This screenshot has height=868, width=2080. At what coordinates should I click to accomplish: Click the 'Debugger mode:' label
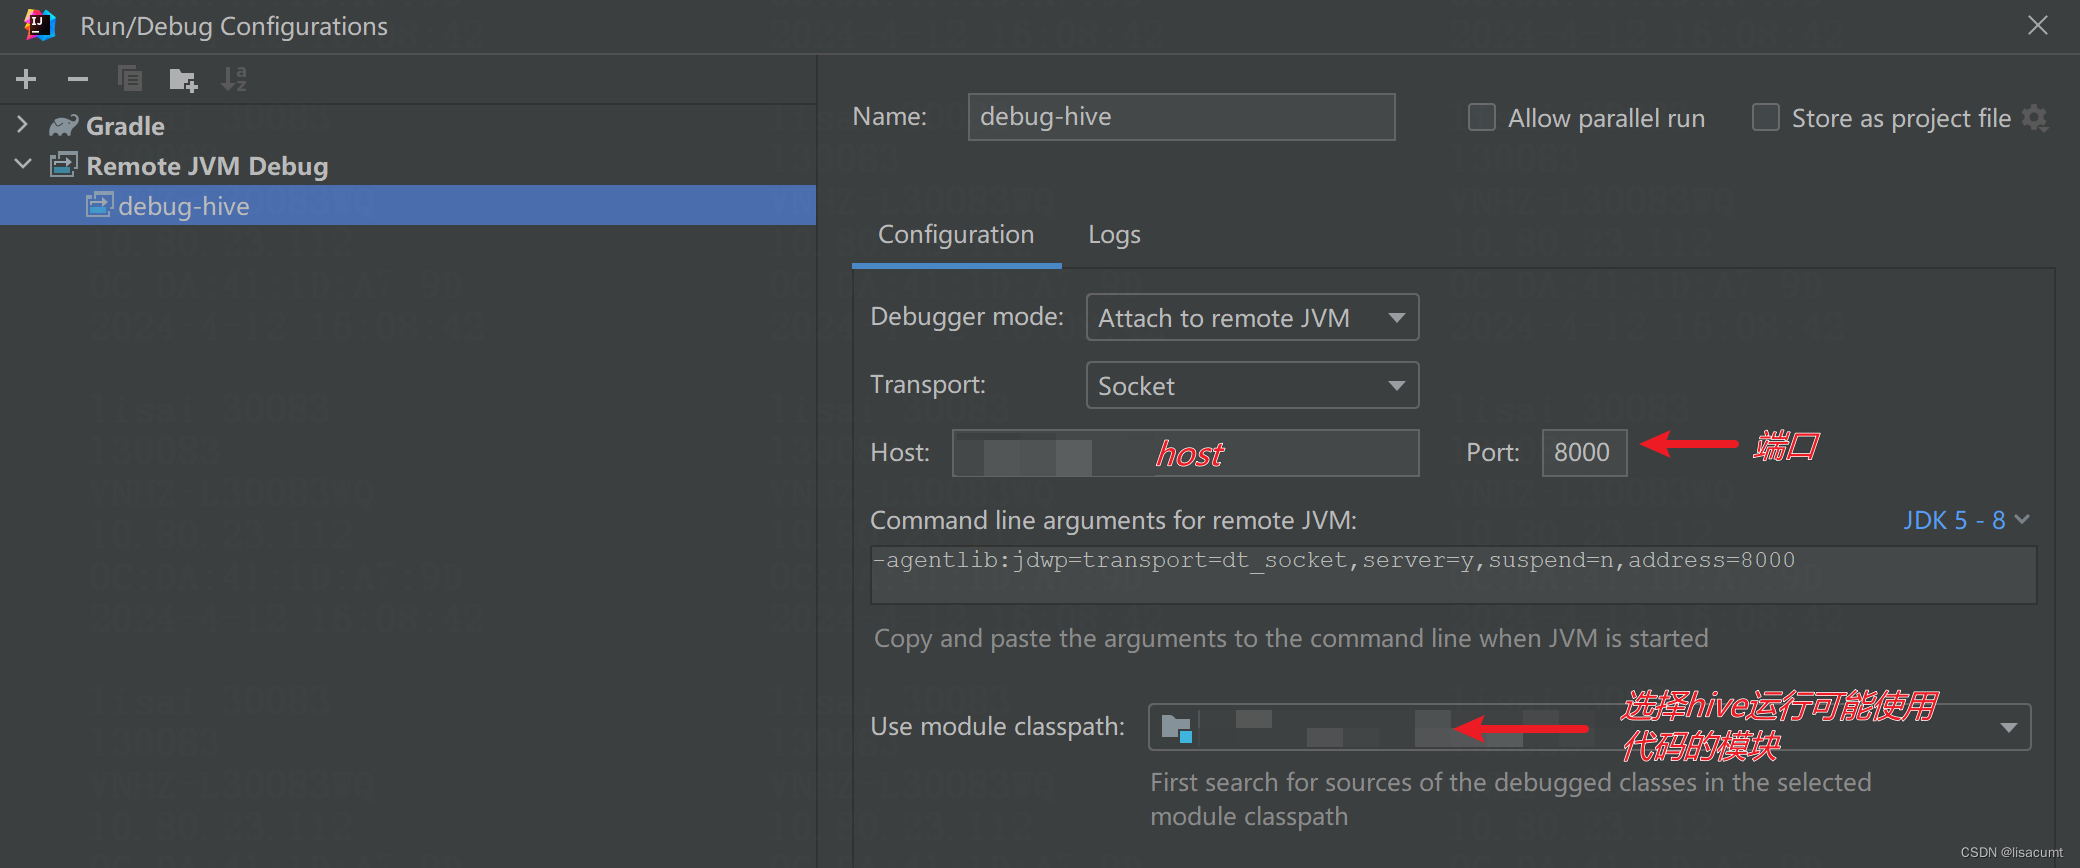[967, 317]
